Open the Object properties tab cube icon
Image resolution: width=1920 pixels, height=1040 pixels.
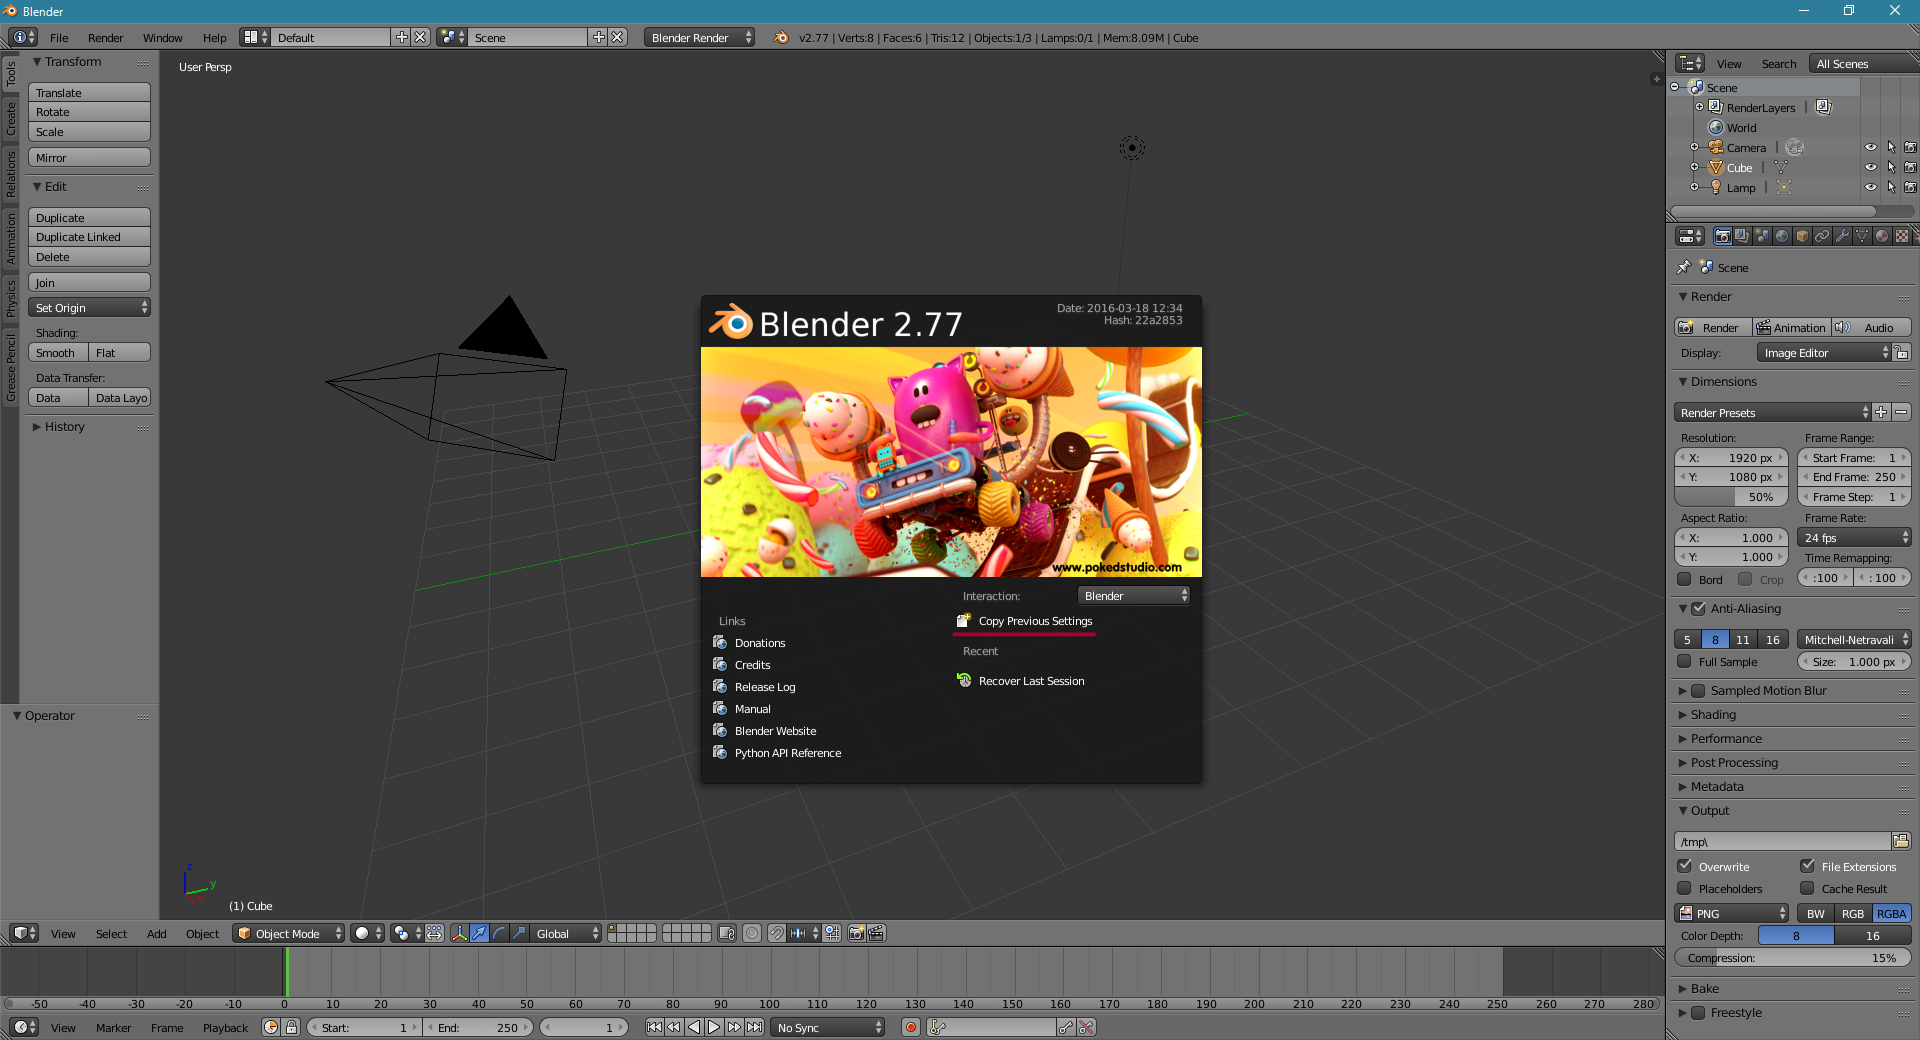(x=1802, y=236)
